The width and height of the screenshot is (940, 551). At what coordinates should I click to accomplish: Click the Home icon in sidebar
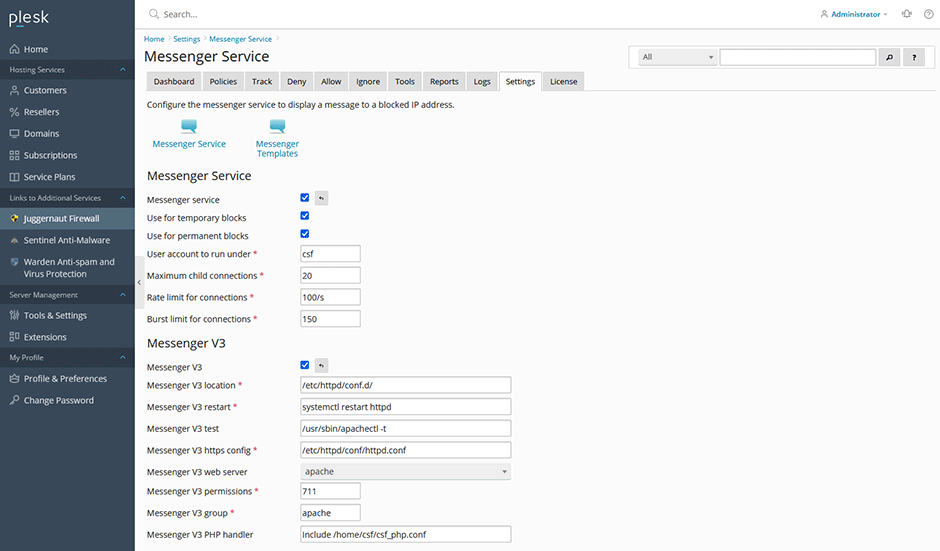14,49
